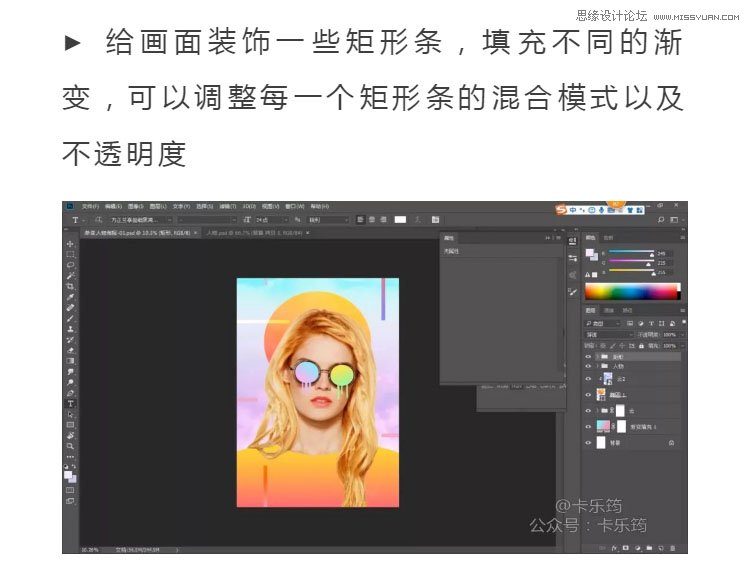The image size is (750, 577).
Task: Click the delete layer trash icon
Action: pyautogui.click(x=673, y=548)
